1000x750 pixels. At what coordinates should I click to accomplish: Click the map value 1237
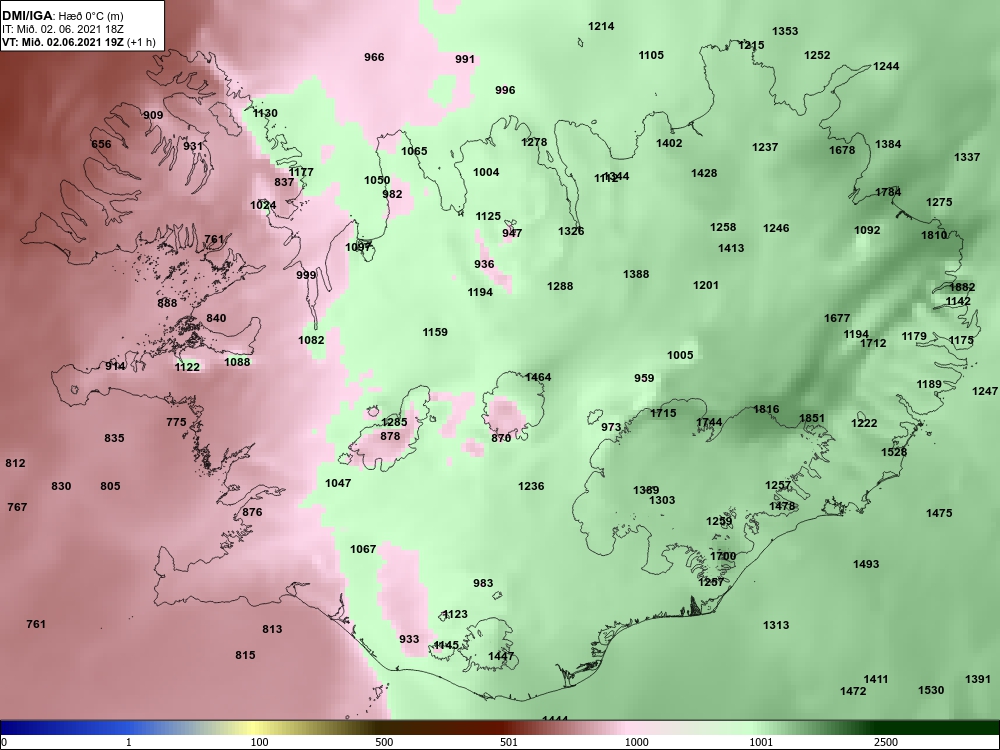click(x=765, y=147)
